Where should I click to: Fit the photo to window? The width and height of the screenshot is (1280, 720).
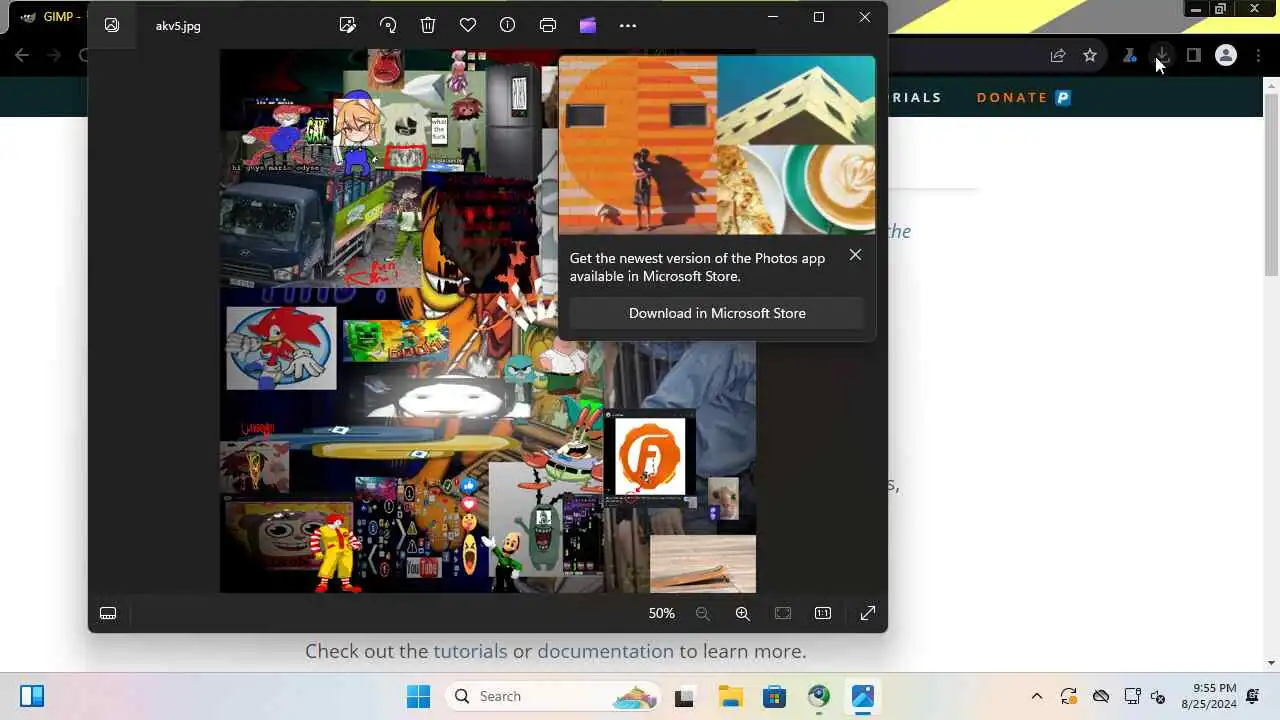coord(783,613)
